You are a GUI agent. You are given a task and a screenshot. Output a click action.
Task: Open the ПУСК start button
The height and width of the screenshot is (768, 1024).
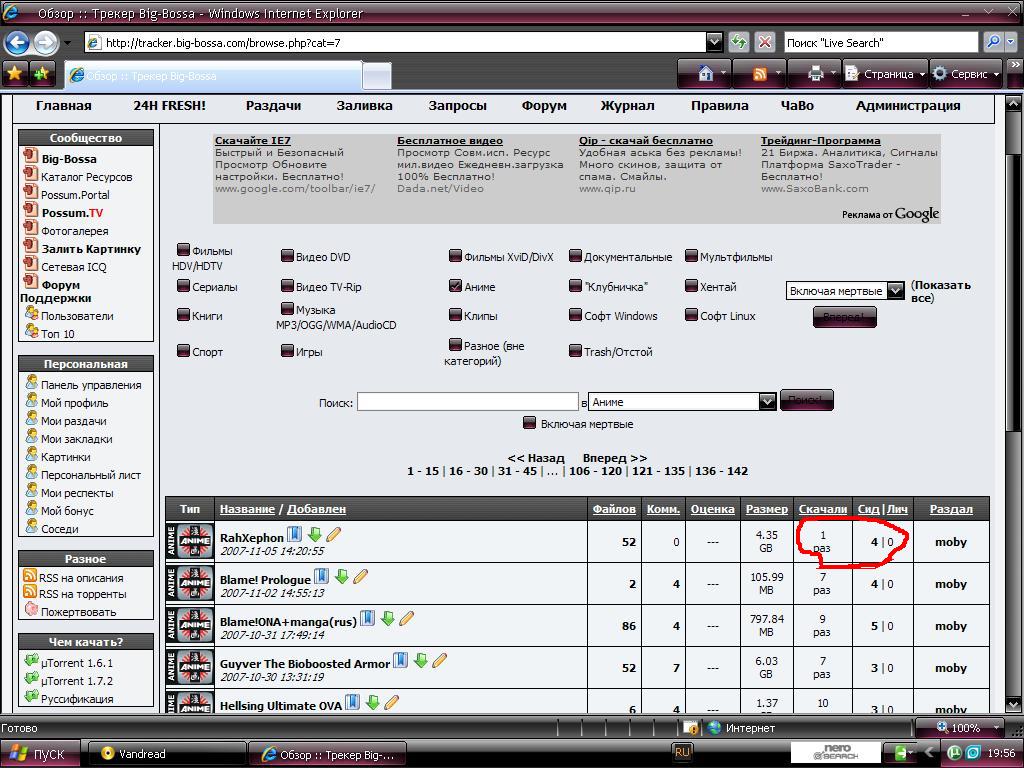tap(40, 754)
